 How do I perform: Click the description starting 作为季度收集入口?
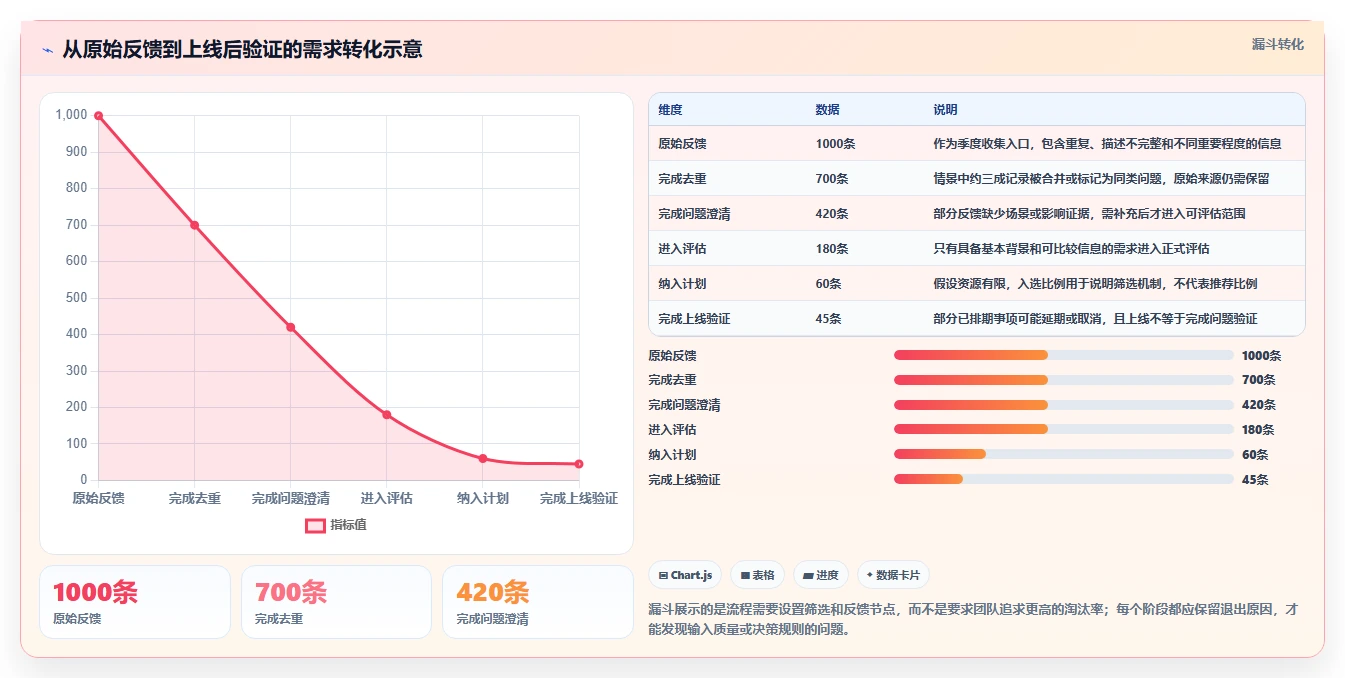(x=1107, y=144)
